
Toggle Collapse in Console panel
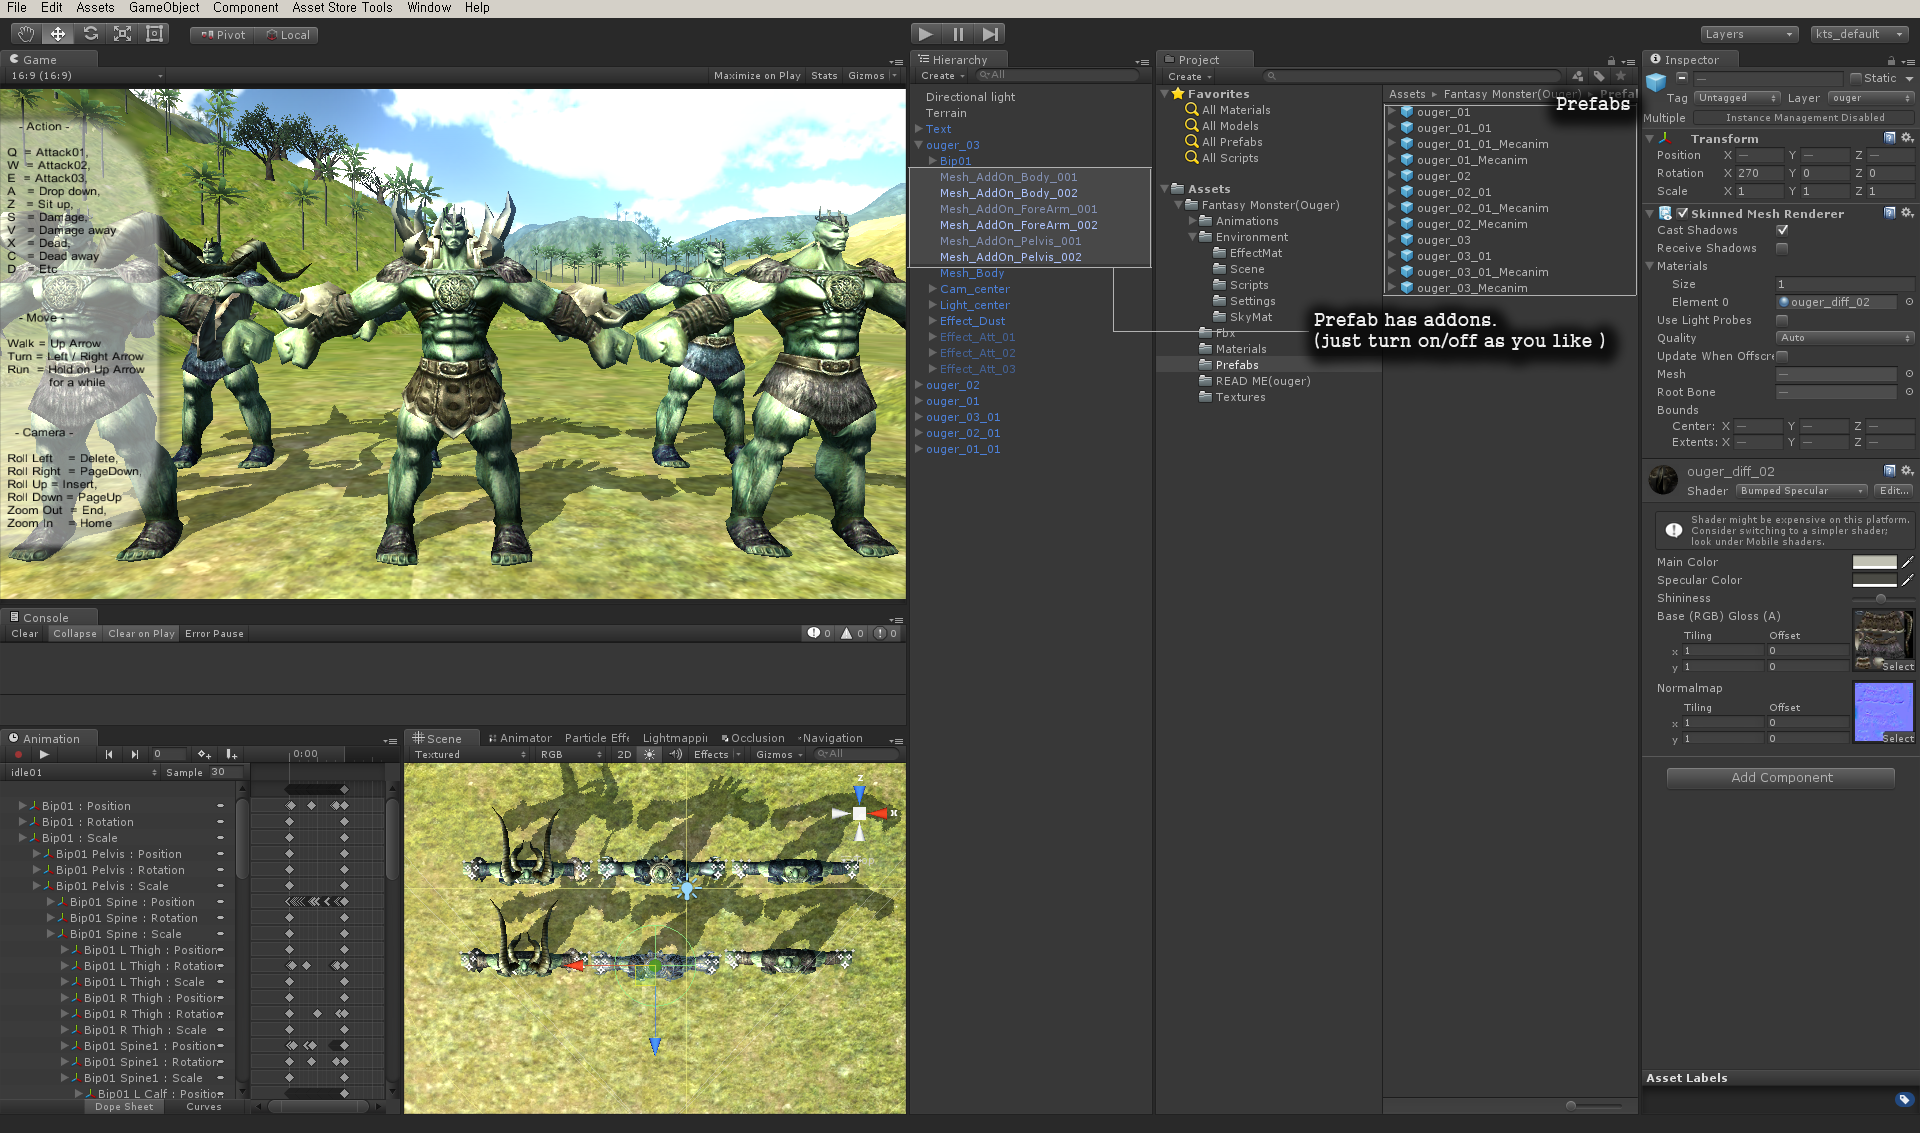[x=75, y=633]
